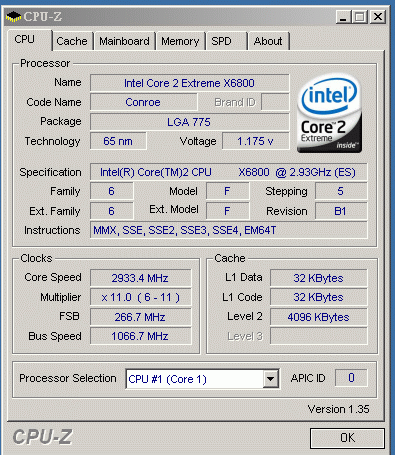
Task: Maximize the CPU-Z window
Action: 360,17
